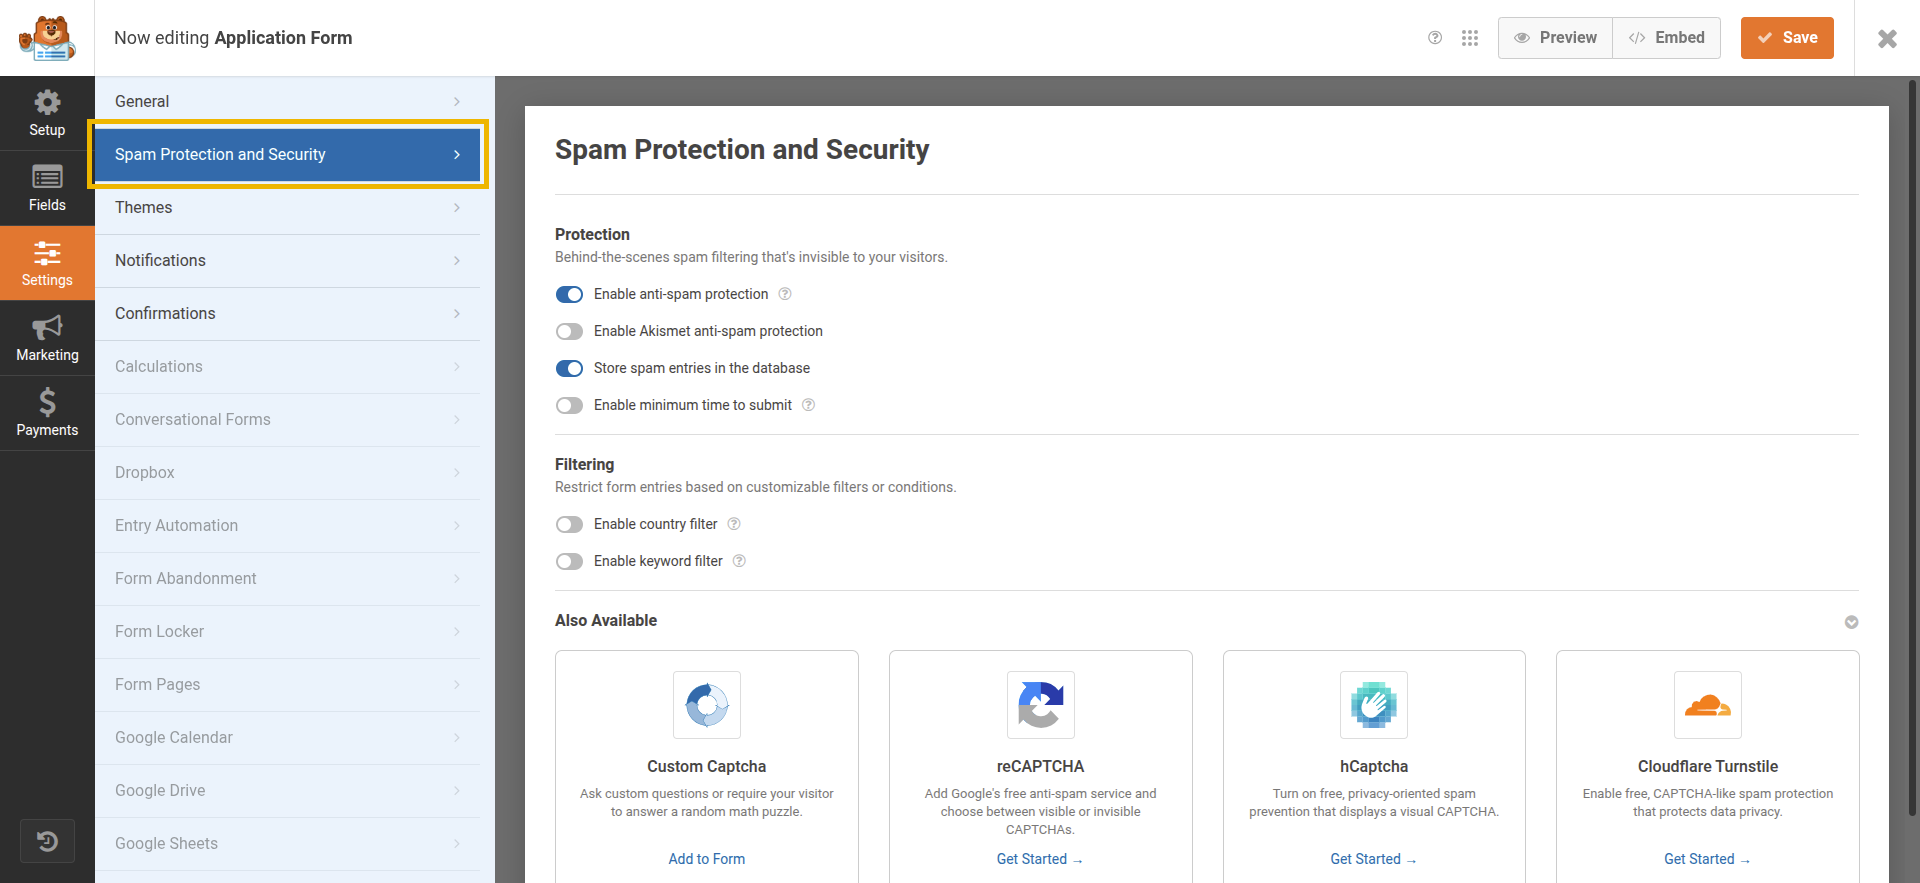Select Spam Protection and Security section
The height and width of the screenshot is (883, 1920).
(288, 154)
